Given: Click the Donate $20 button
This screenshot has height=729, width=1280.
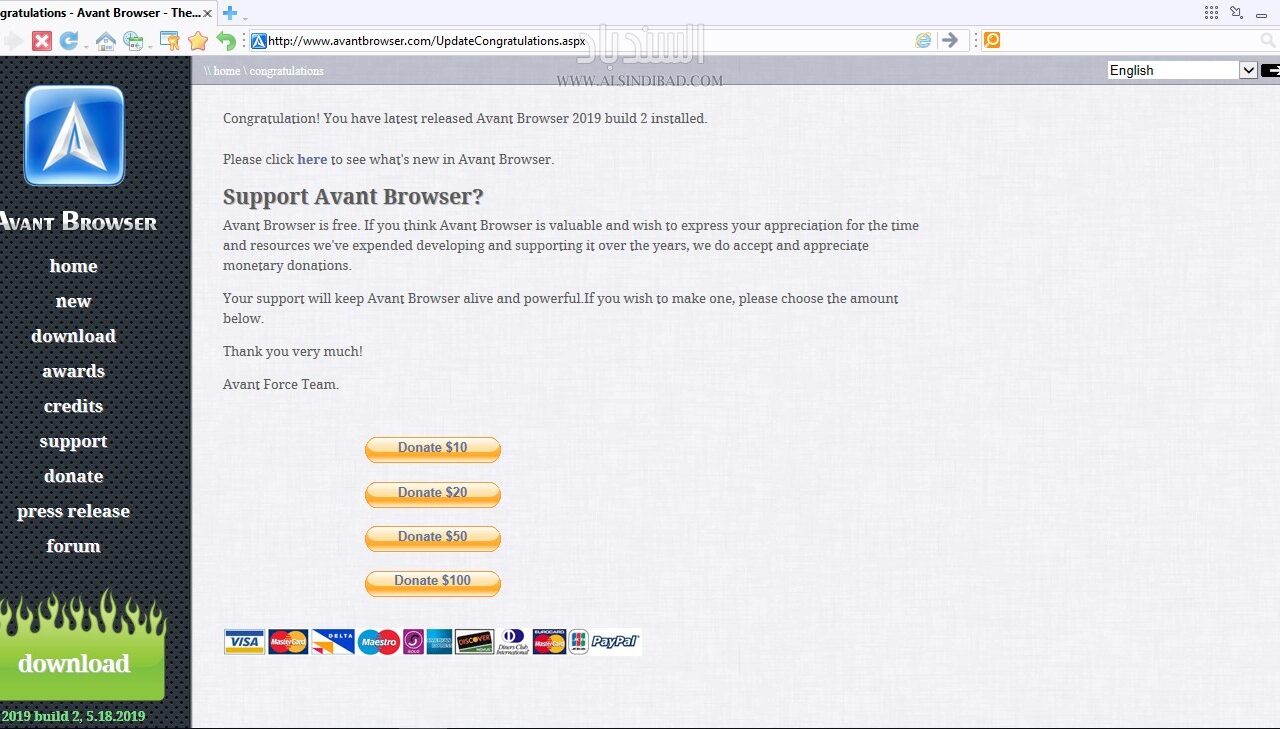Looking at the screenshot, I should click(433, 494).
